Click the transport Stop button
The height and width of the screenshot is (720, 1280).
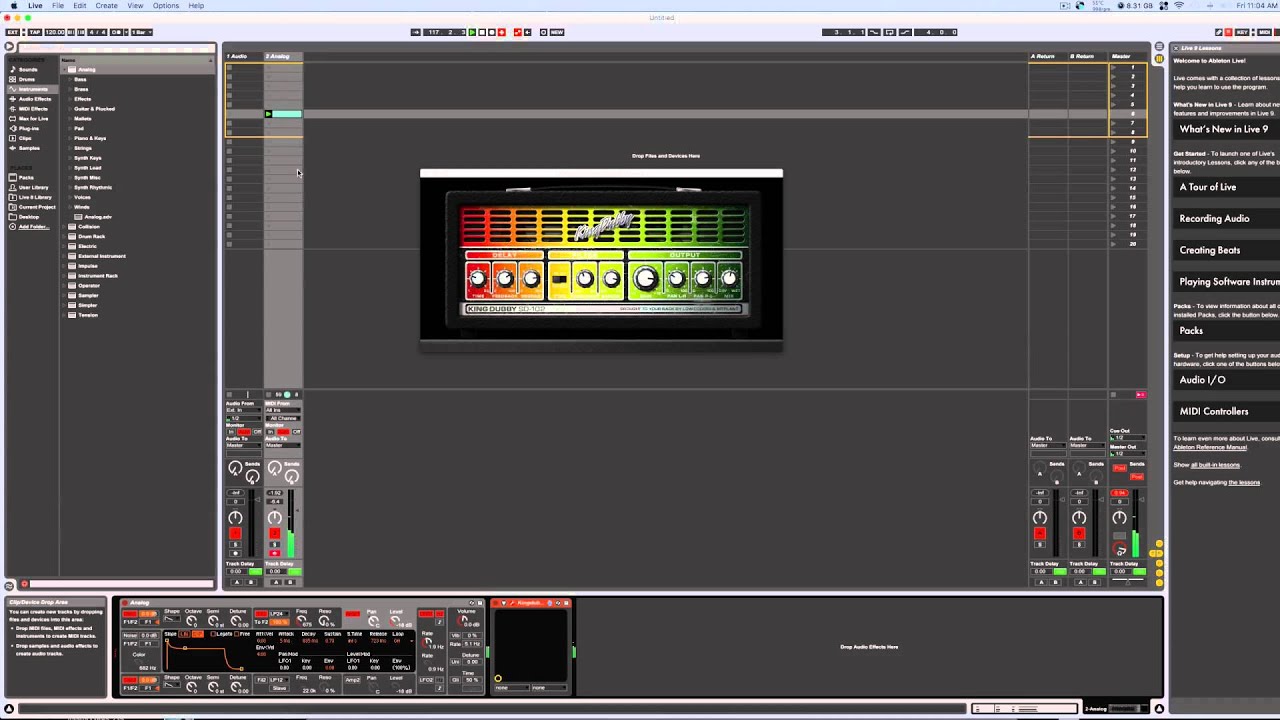point(482,32)
